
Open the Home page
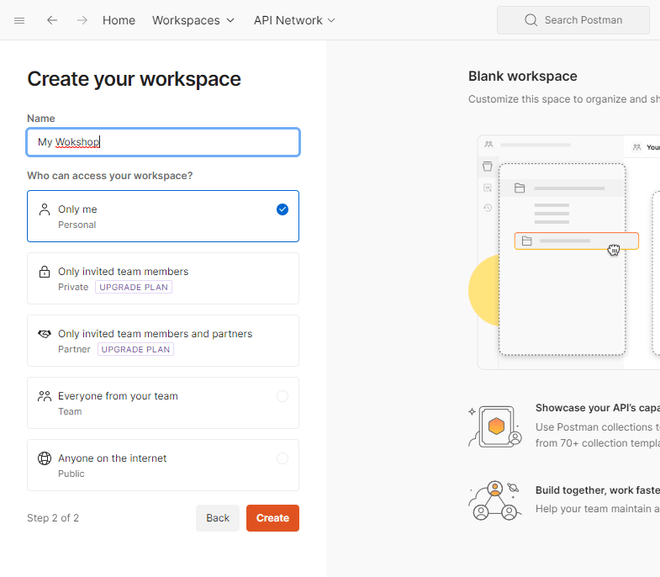click(119, 20)
